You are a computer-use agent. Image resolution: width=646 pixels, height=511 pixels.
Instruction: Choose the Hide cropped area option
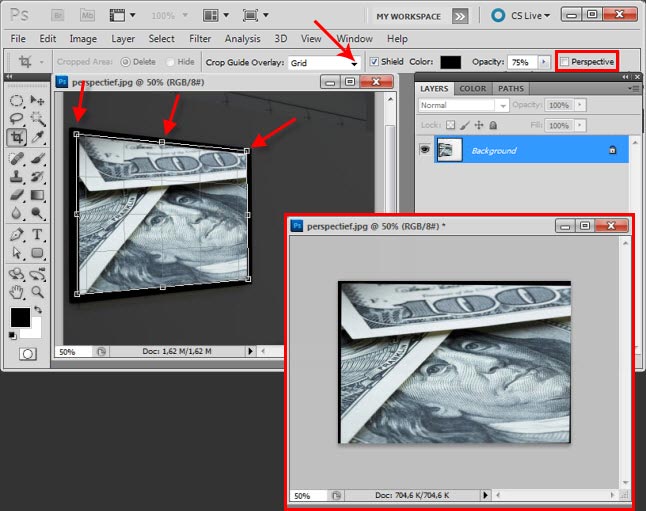170,62
